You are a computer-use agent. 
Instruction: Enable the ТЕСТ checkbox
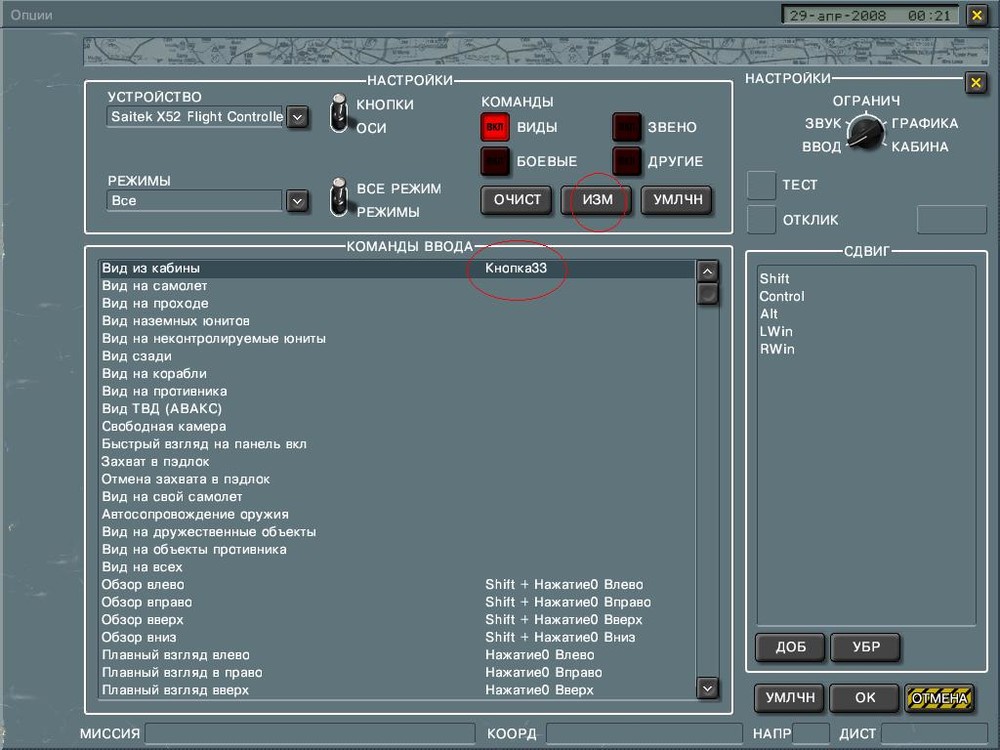pos(762,185)
